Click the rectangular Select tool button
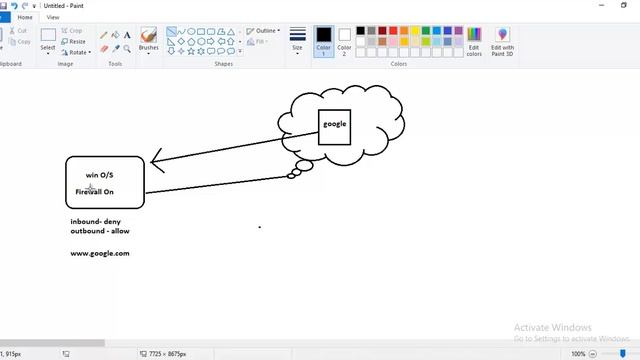This screenshot has width=640, height=360. tap(48, 36)
